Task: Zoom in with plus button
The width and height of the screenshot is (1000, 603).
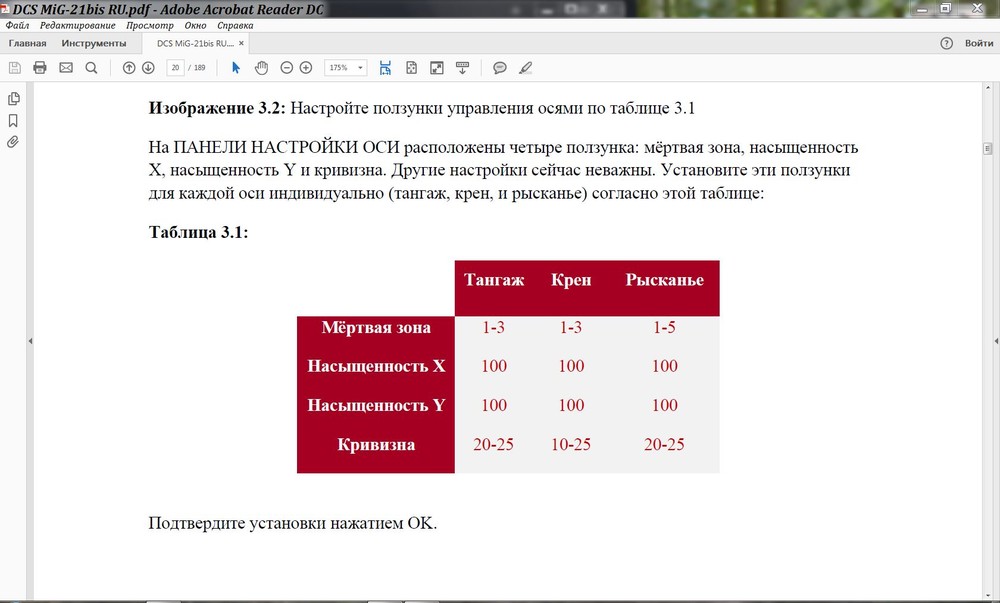Action: [x=306, y=68]
